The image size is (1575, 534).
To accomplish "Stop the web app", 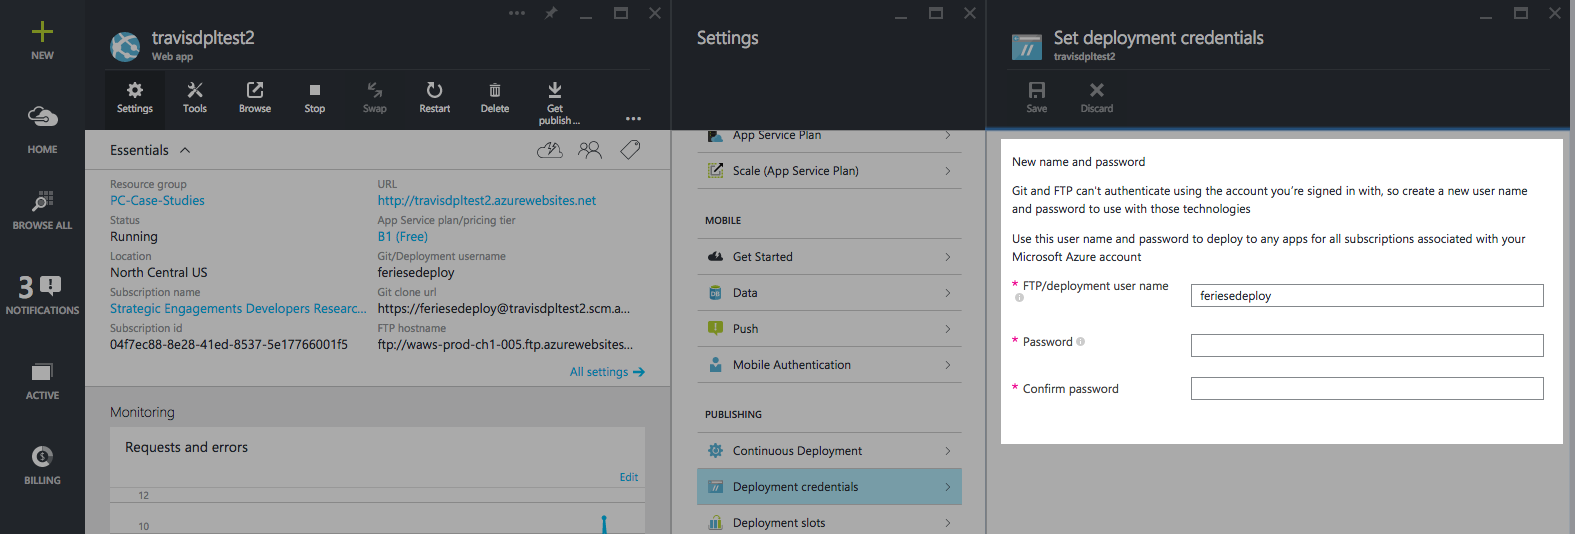I will click(x=315, y=98).
